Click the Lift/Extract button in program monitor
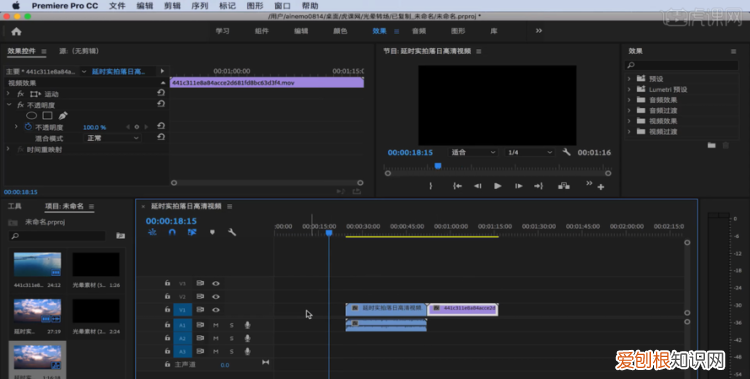750x379 pixels. [564, 186]
